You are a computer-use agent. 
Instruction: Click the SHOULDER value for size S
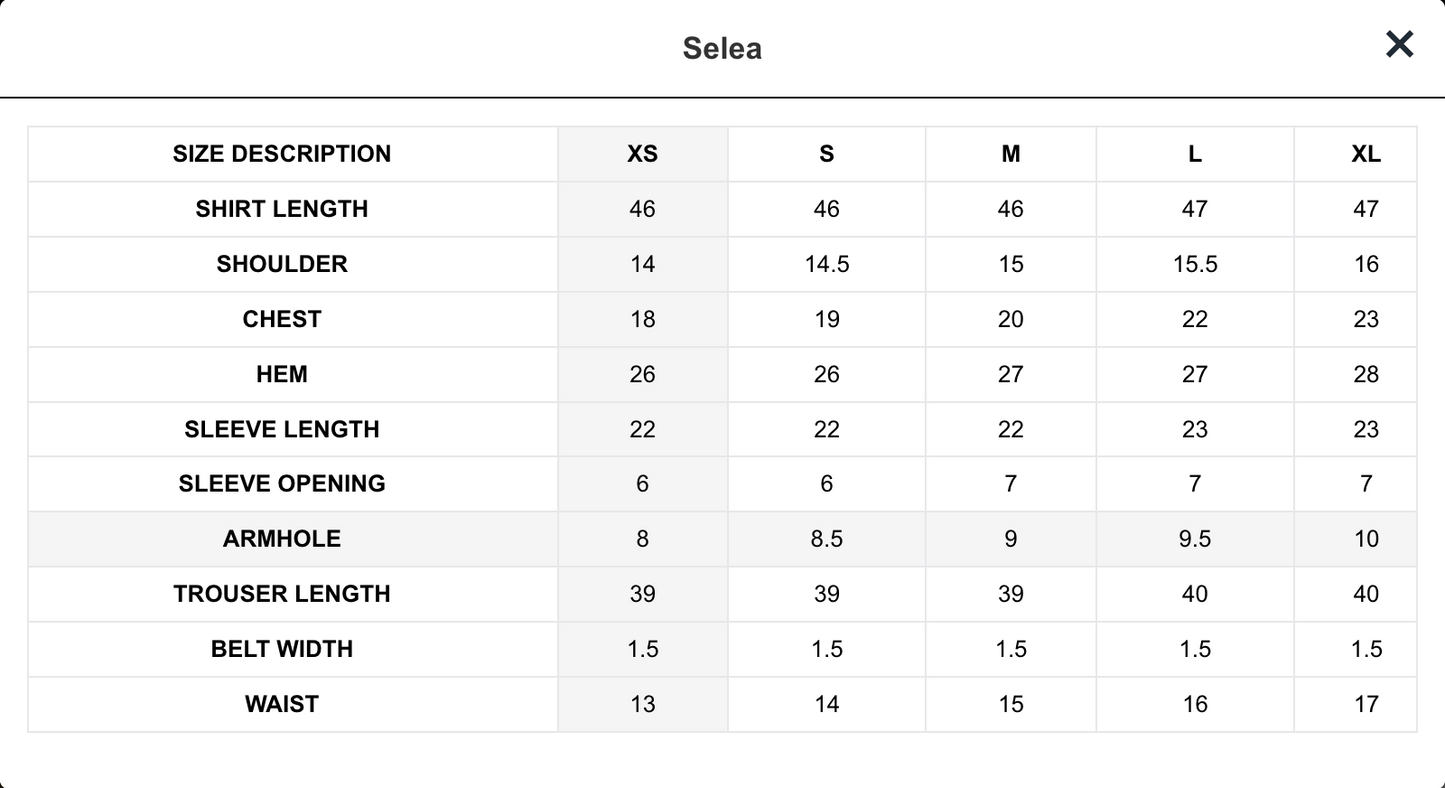click(827, 264)
